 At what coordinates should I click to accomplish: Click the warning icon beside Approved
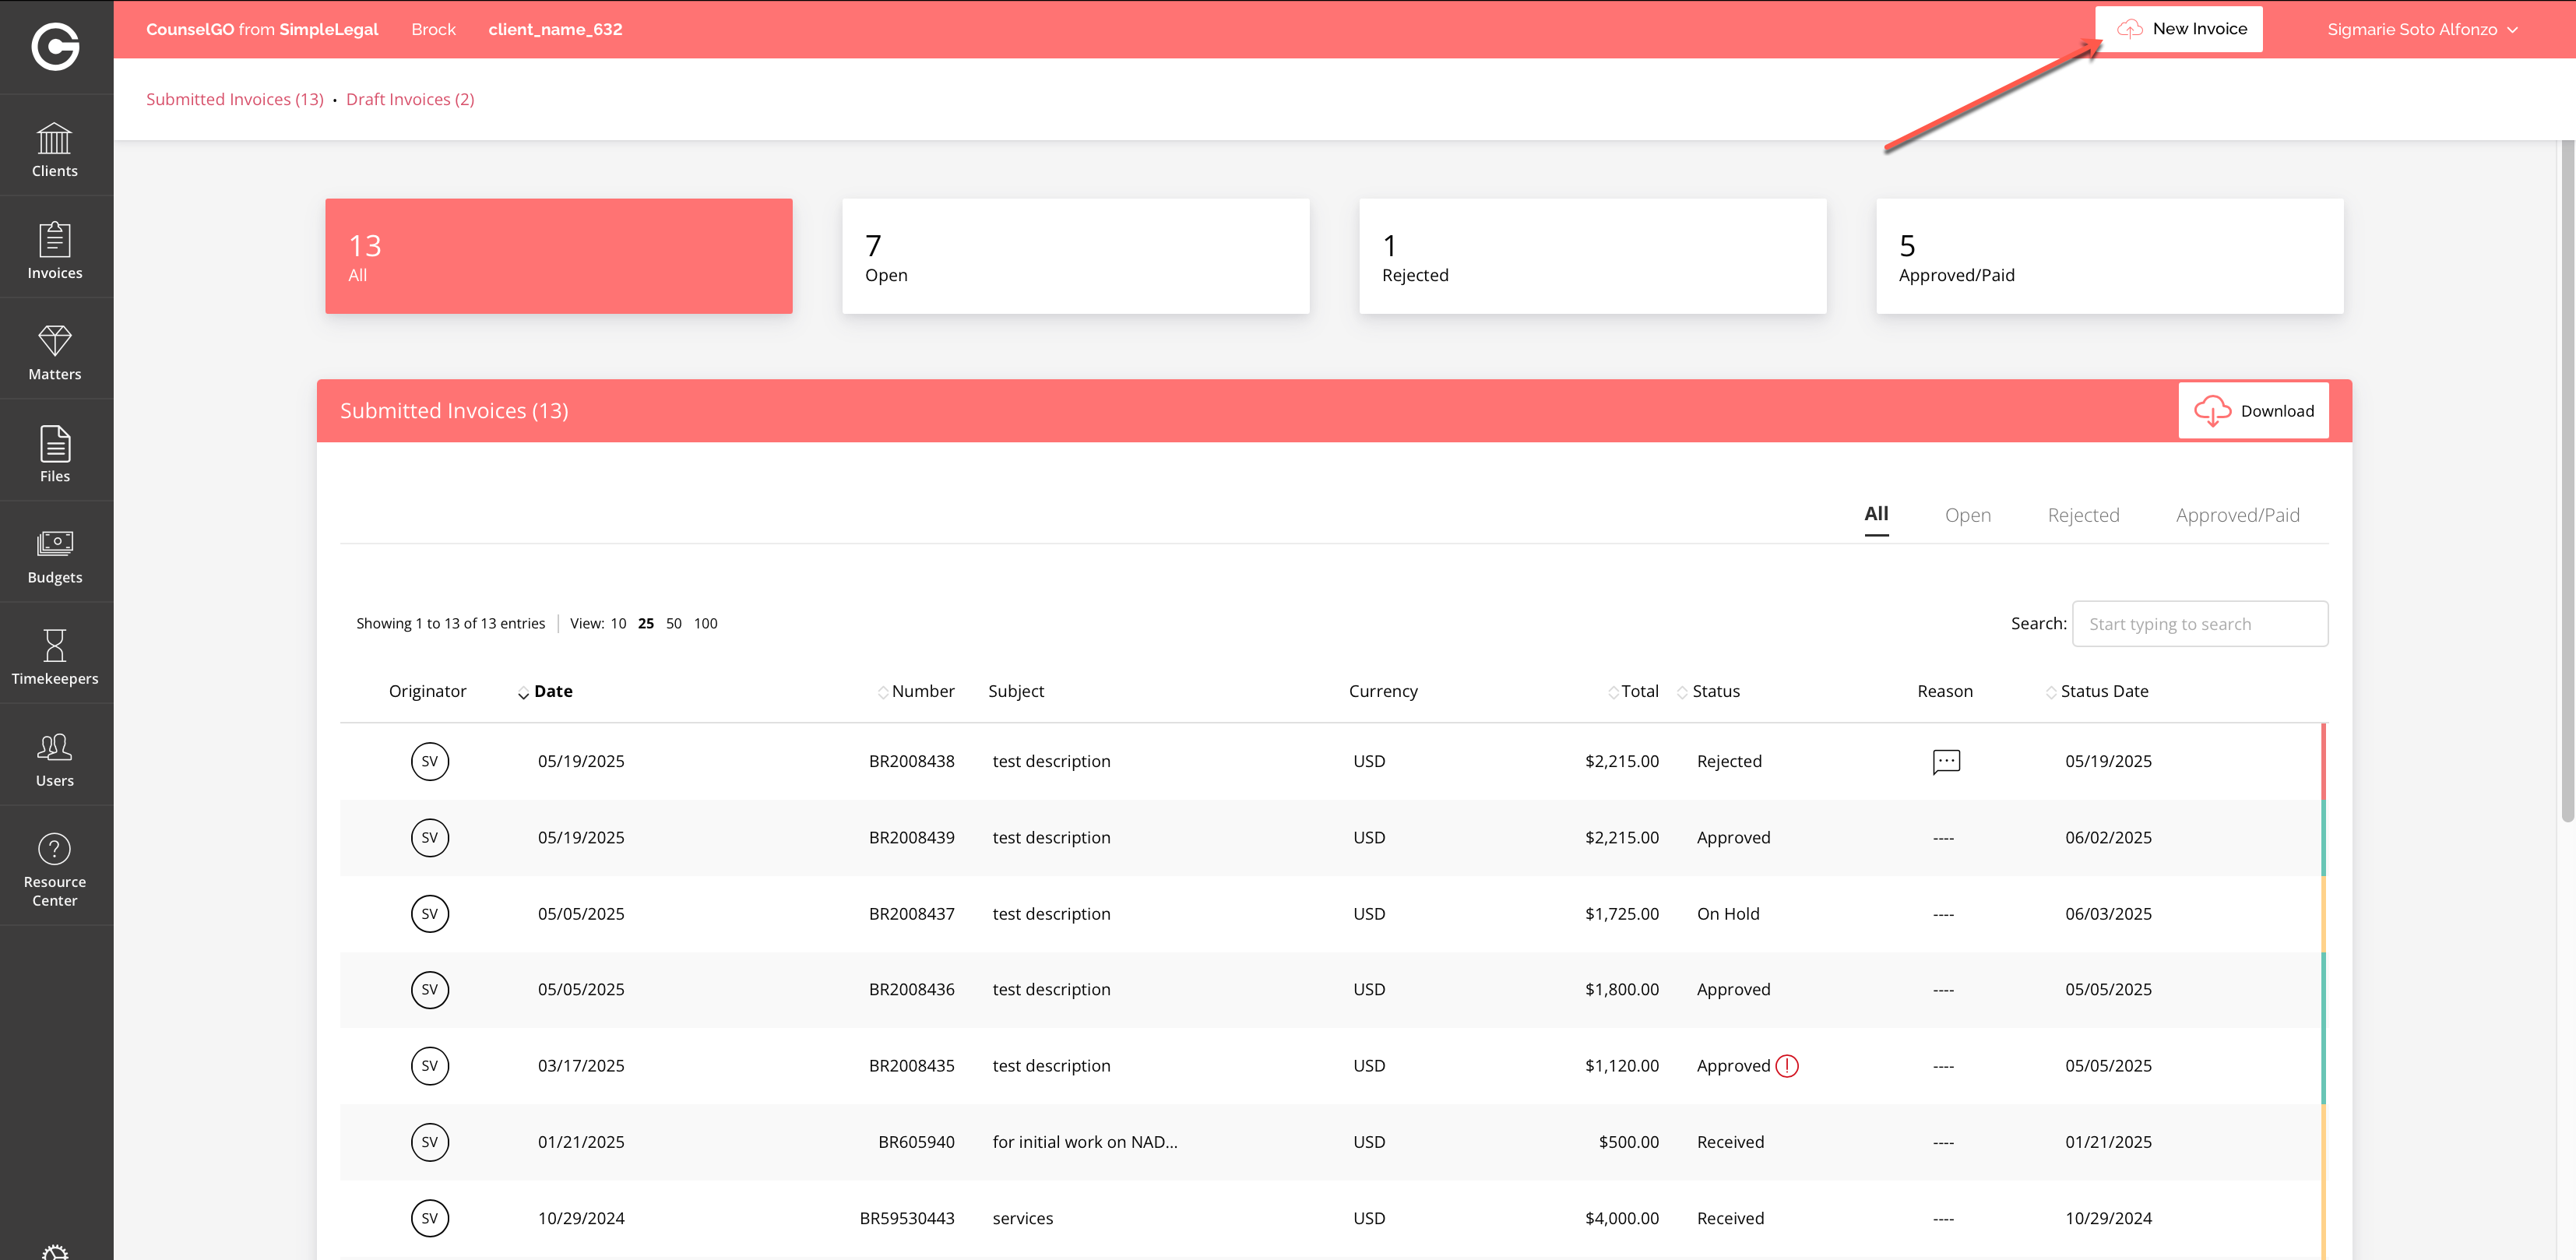pos(1786,1066)
